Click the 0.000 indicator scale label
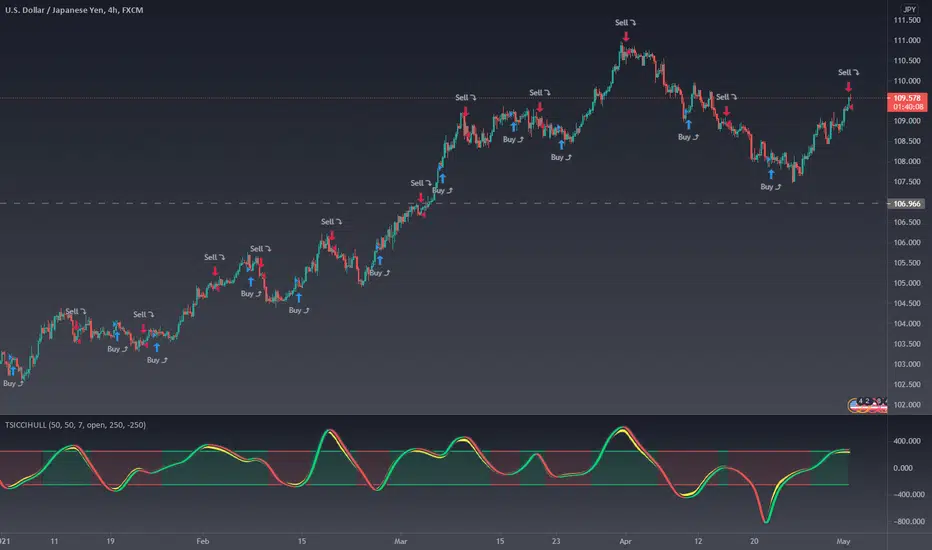This screenshot has width=932, height=550. 903,468
